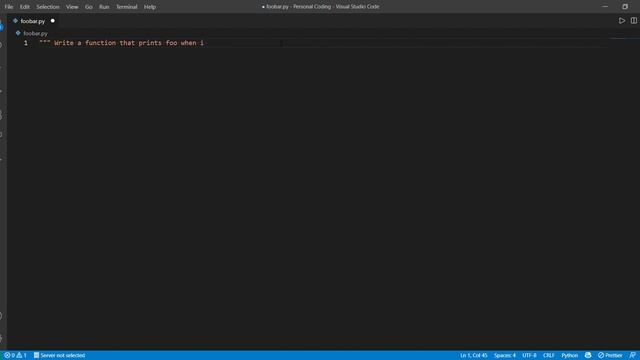Viewport: 640px width, 360px height.
Task: Open the Edit menu
Action: pyautogui.click(x=24, y=7)
